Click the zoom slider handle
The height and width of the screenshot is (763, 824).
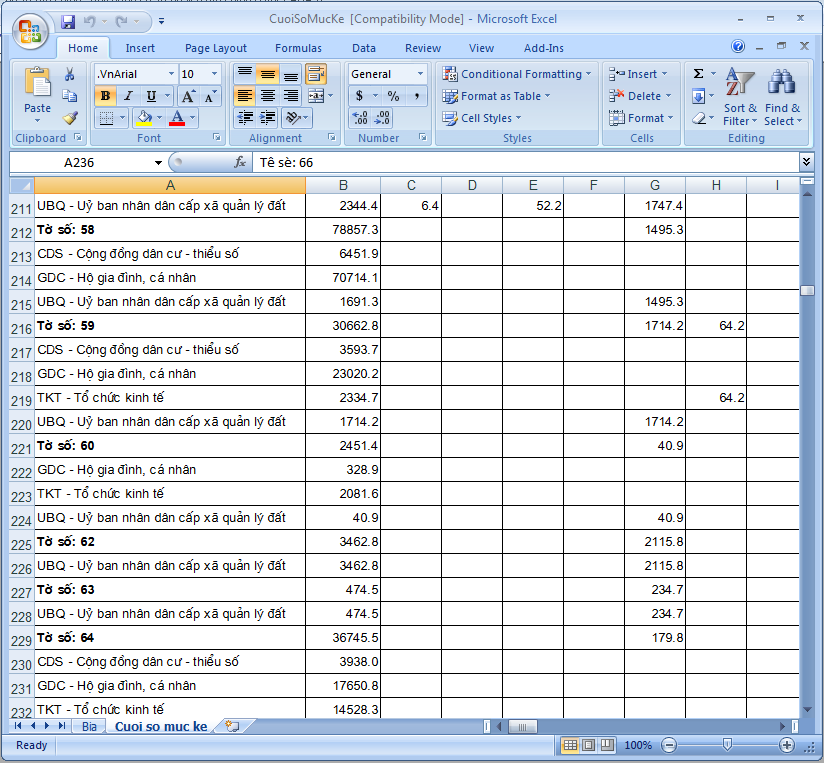click(x=727, y=745)
